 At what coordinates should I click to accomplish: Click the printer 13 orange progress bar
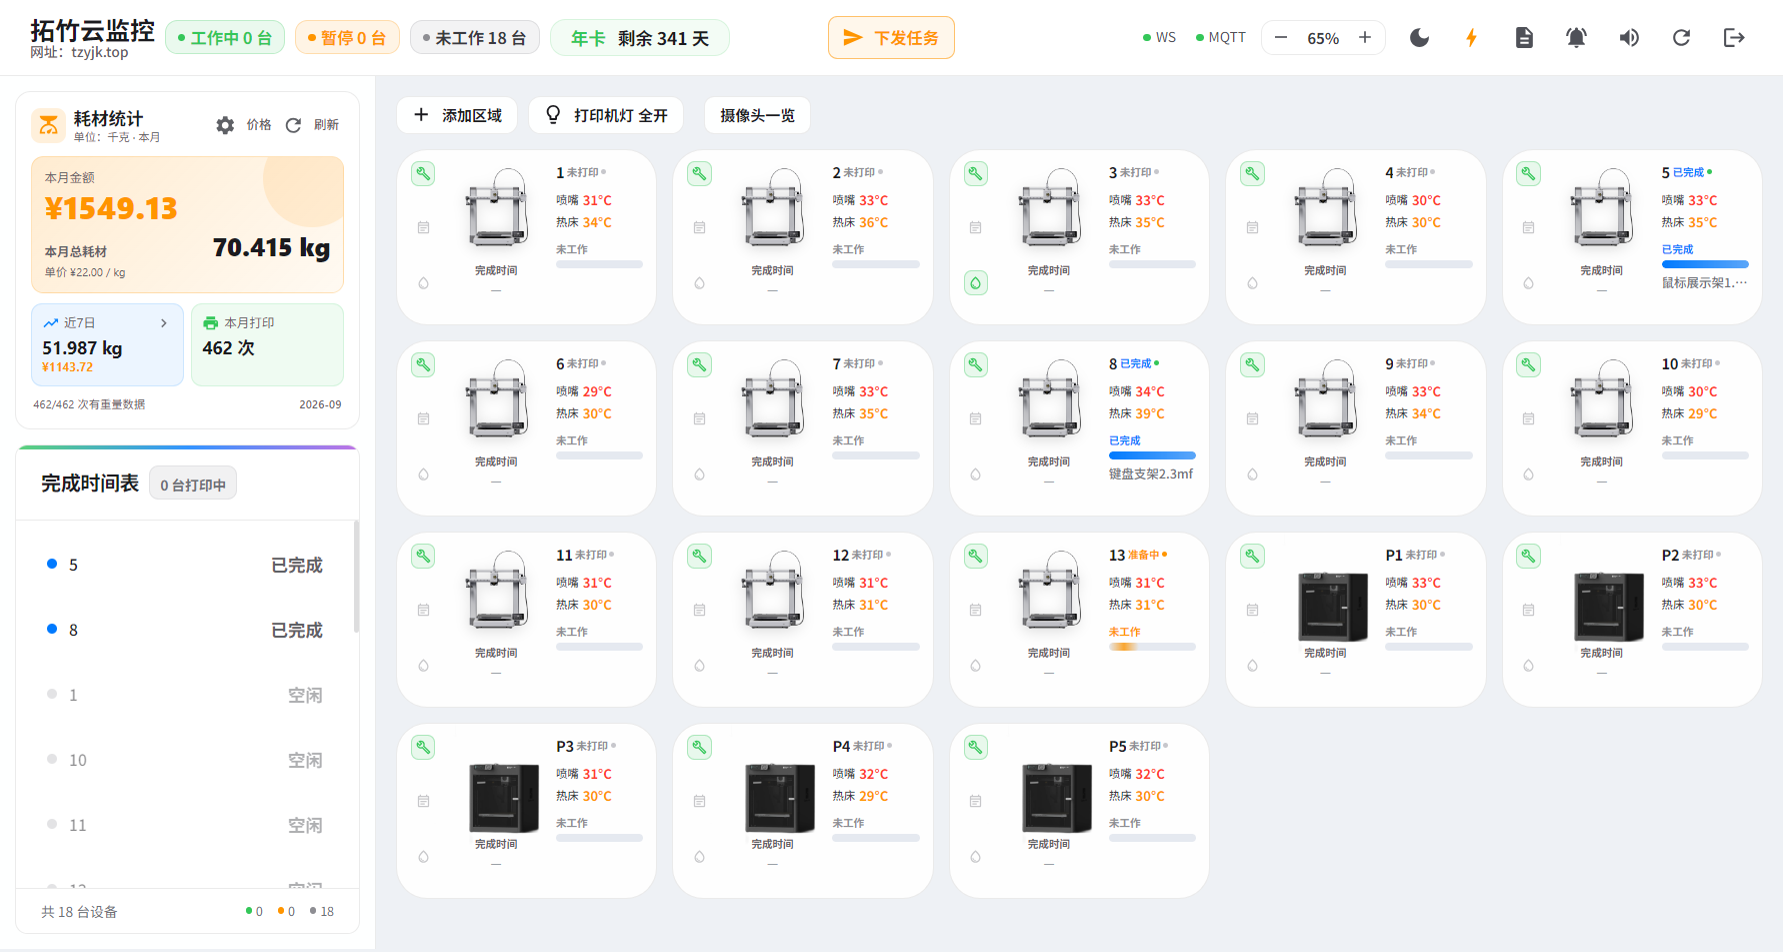click(x=1152, y=647)
